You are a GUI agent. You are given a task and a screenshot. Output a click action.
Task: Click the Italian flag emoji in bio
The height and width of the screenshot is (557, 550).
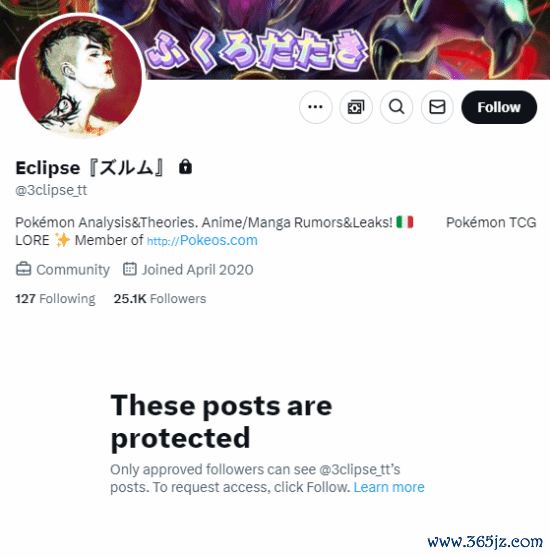tap(405, 222)
